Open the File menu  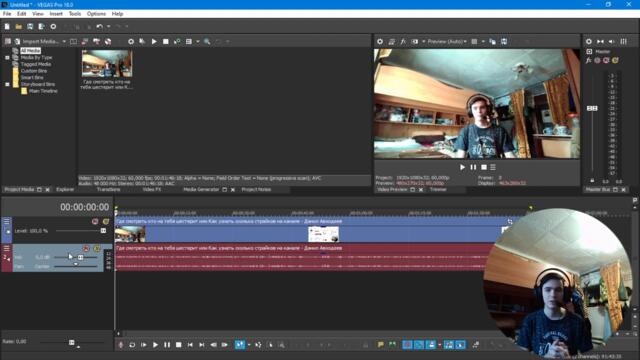click(7, 14)
